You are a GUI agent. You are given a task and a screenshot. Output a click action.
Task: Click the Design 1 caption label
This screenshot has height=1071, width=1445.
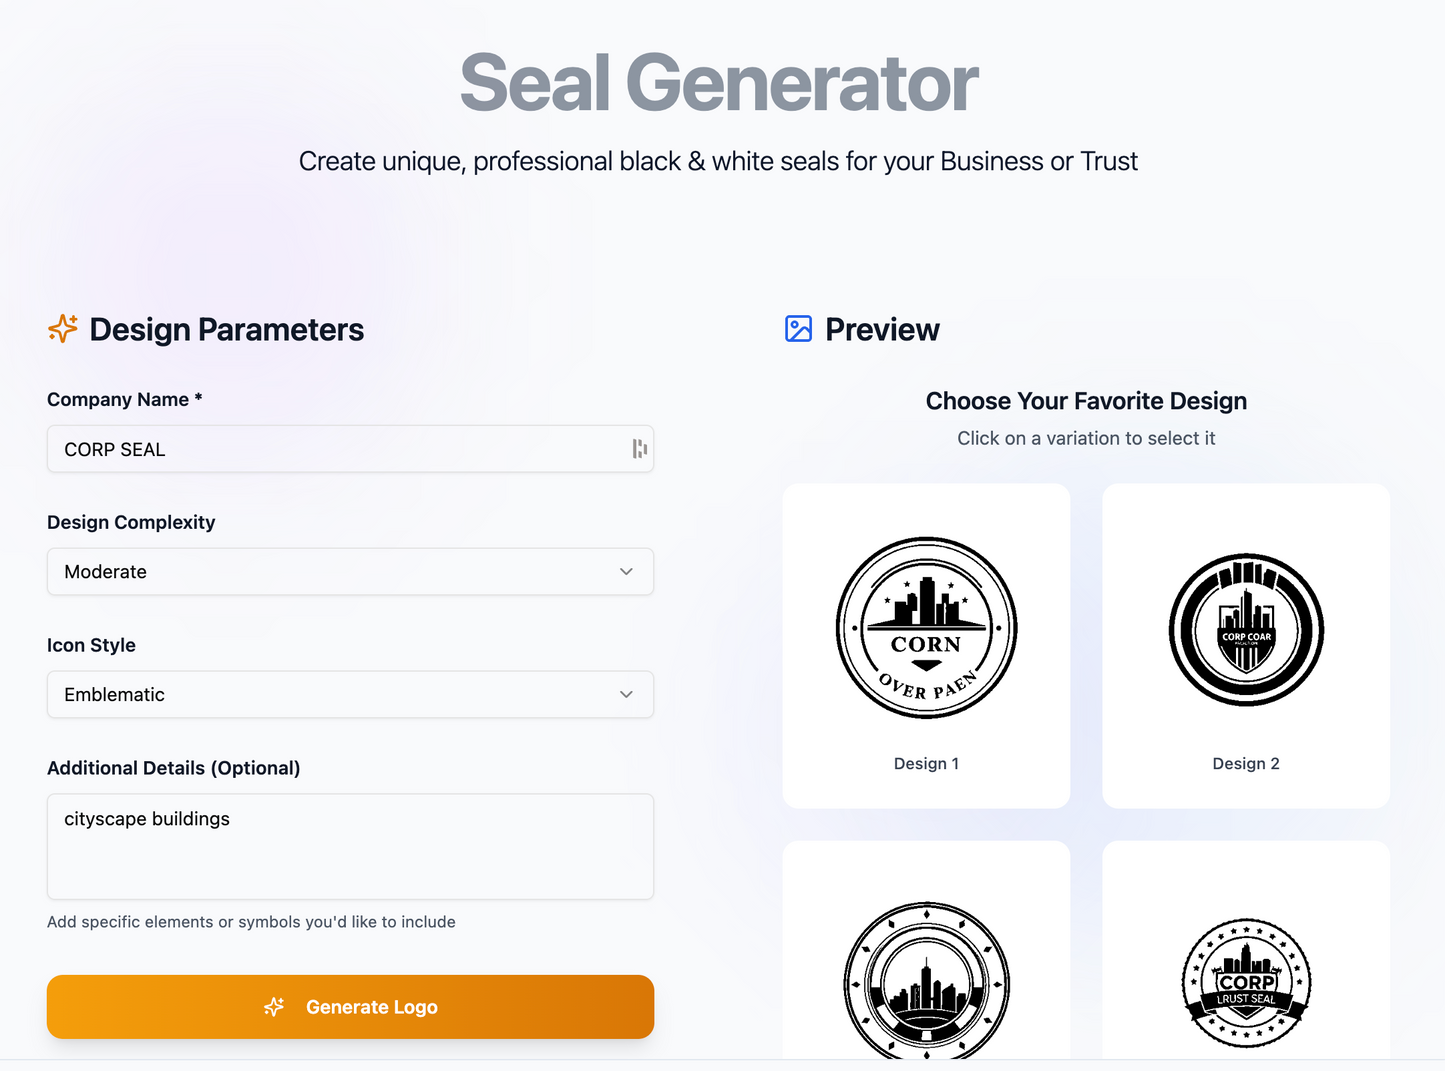(926, 763)
